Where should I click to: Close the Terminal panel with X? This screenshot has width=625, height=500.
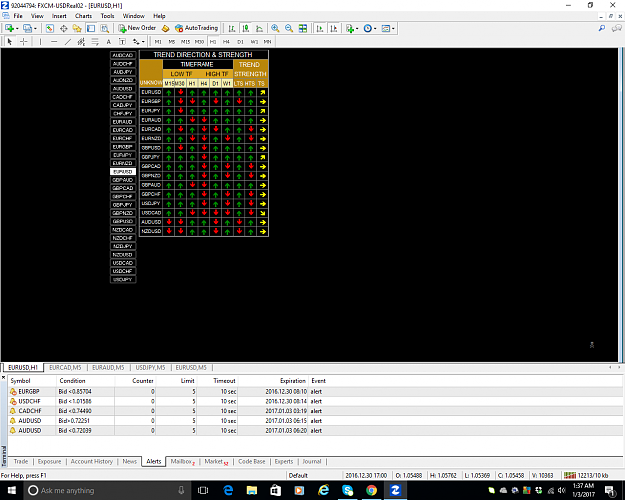4,377
